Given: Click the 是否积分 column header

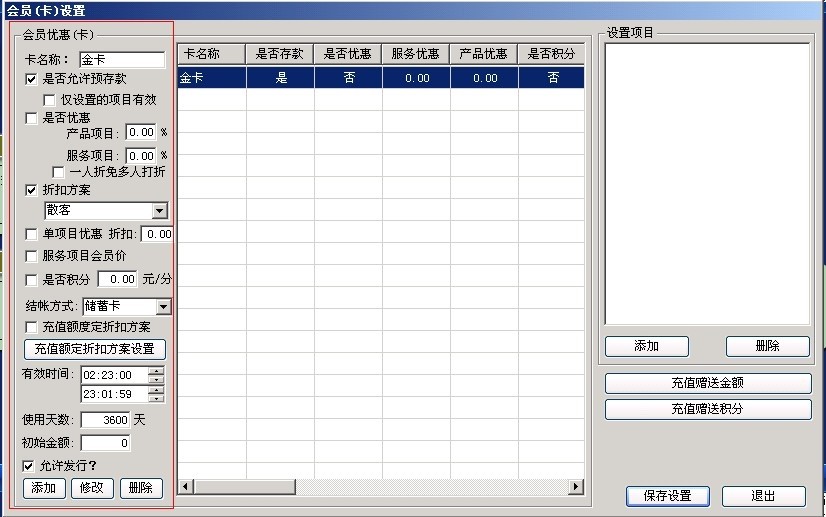Looking at the screenshot, I should pos(551,54).
